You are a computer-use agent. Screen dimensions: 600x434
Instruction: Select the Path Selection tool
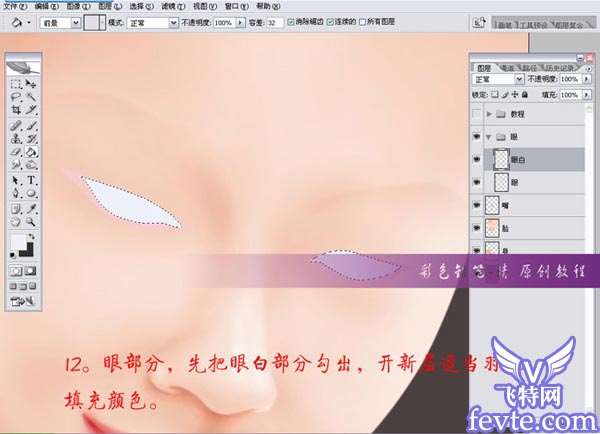pos(16,180)
